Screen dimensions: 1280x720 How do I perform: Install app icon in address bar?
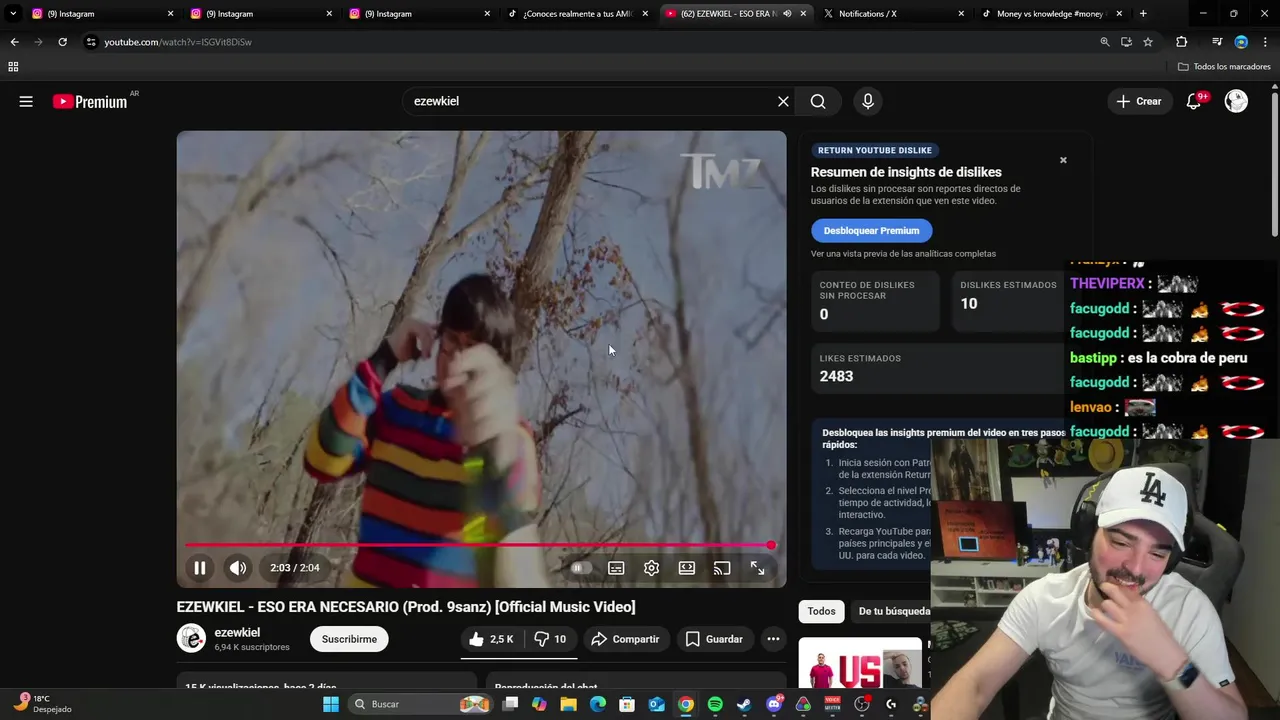(1126, 42)
